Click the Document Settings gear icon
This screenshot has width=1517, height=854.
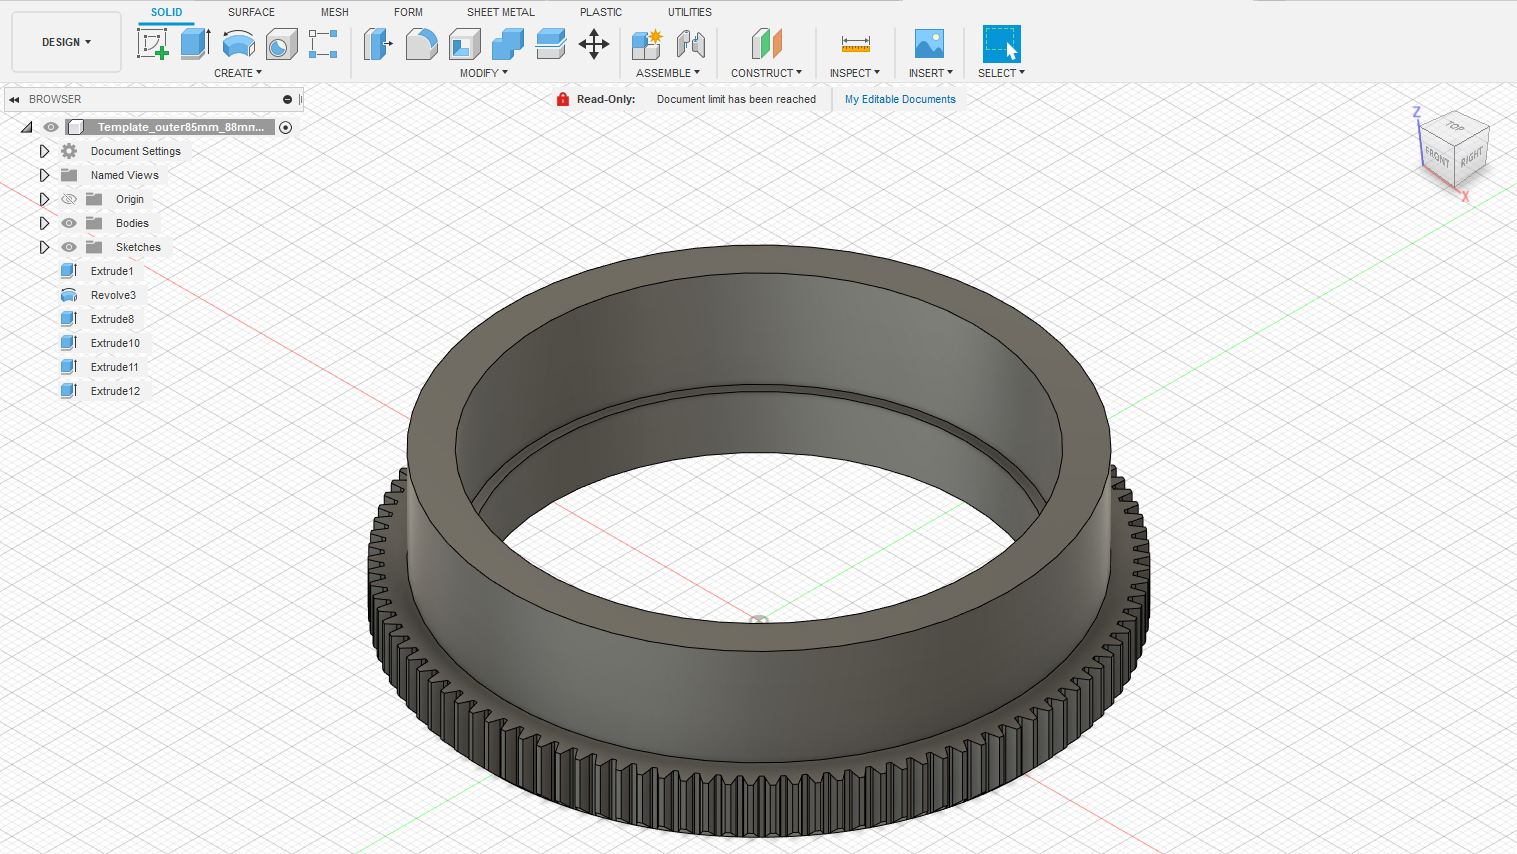[x=69, y=151]
